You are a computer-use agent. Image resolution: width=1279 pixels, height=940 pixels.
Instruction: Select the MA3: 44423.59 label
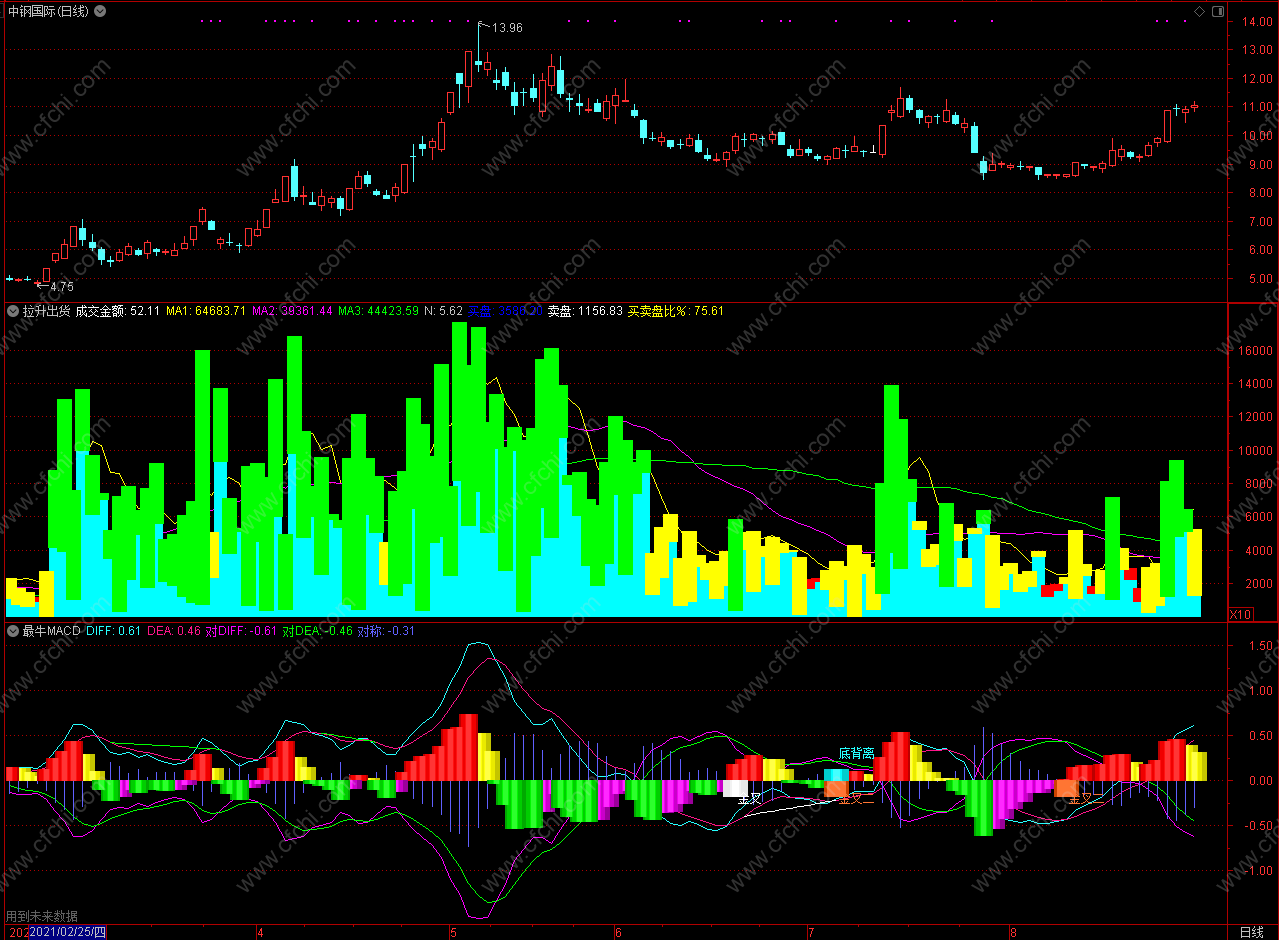(x=378, y=311)
